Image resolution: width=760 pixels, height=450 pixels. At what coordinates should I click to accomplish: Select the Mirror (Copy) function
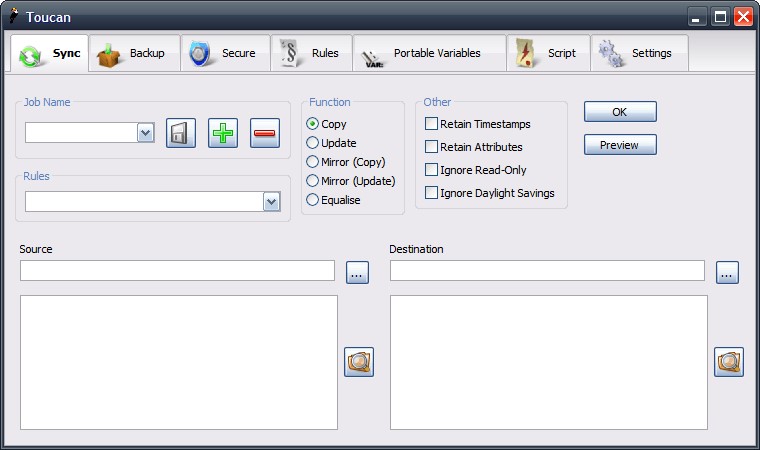point(313,162)
